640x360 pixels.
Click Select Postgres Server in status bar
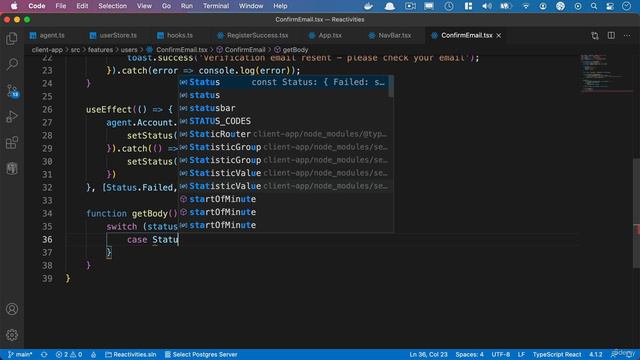(x=201, y=354)
